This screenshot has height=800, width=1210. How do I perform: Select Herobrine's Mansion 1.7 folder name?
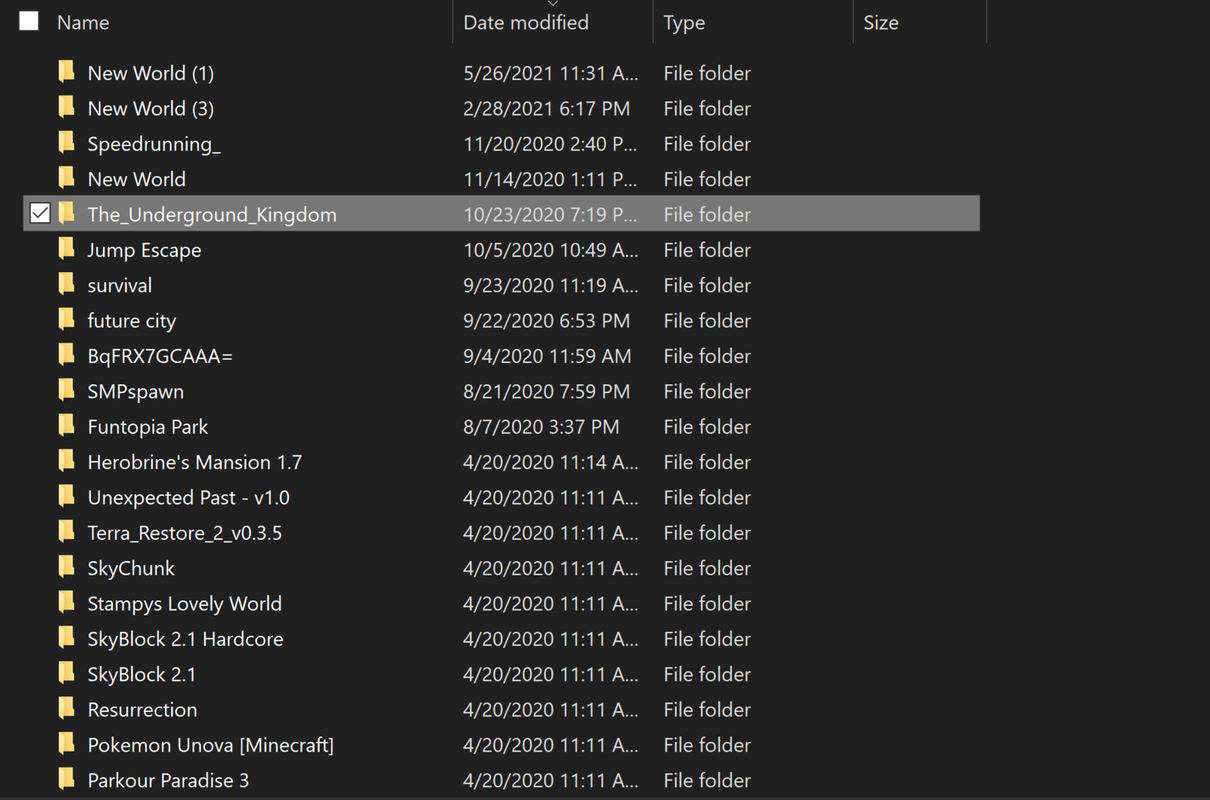195,462
